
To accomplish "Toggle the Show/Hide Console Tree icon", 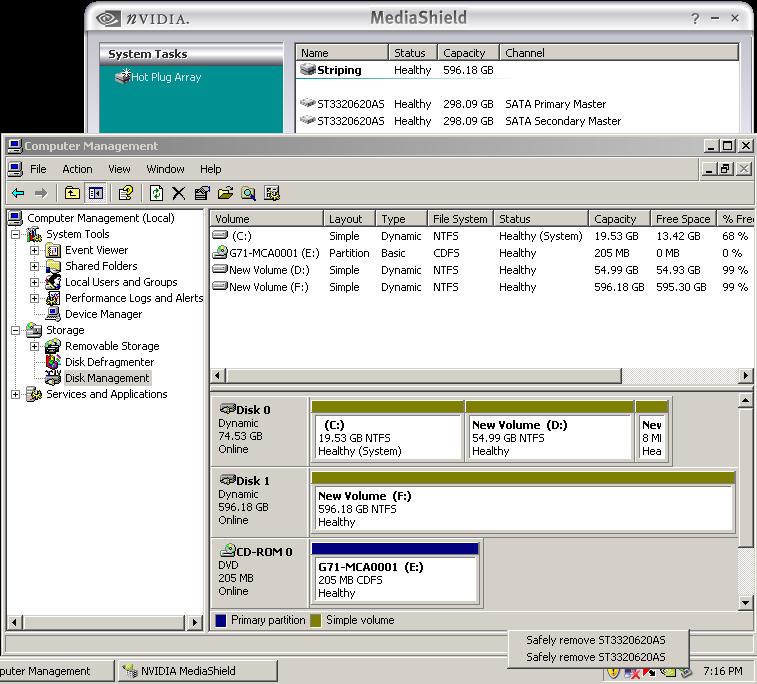I will (96, 194).
